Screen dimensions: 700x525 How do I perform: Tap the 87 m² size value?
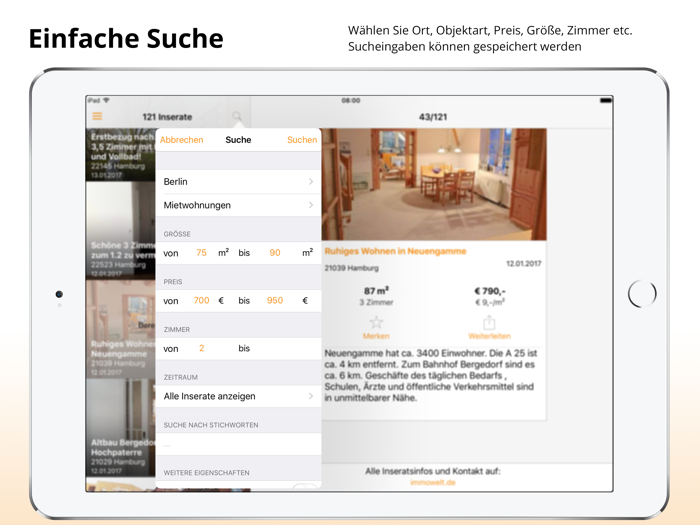pos(376,291)
